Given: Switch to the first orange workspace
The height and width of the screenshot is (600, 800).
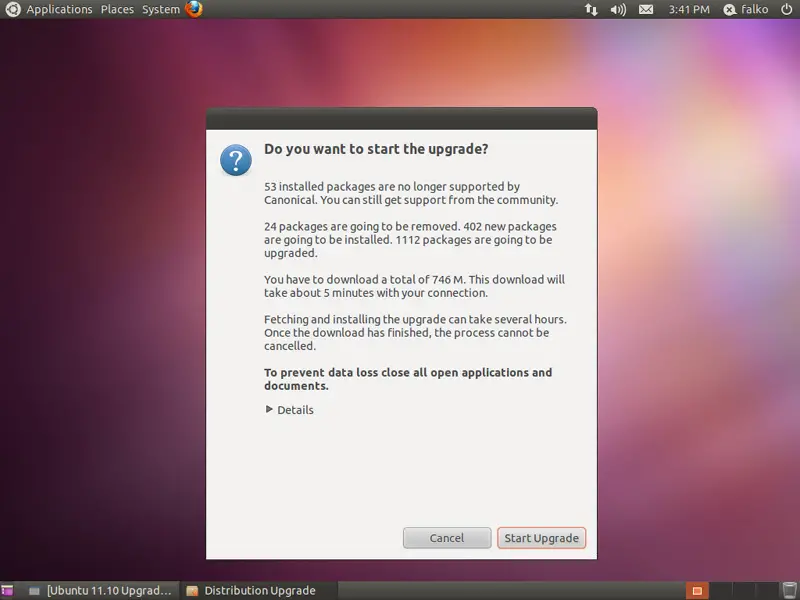Looking at the screenshot, I should (x=697, y=590).
